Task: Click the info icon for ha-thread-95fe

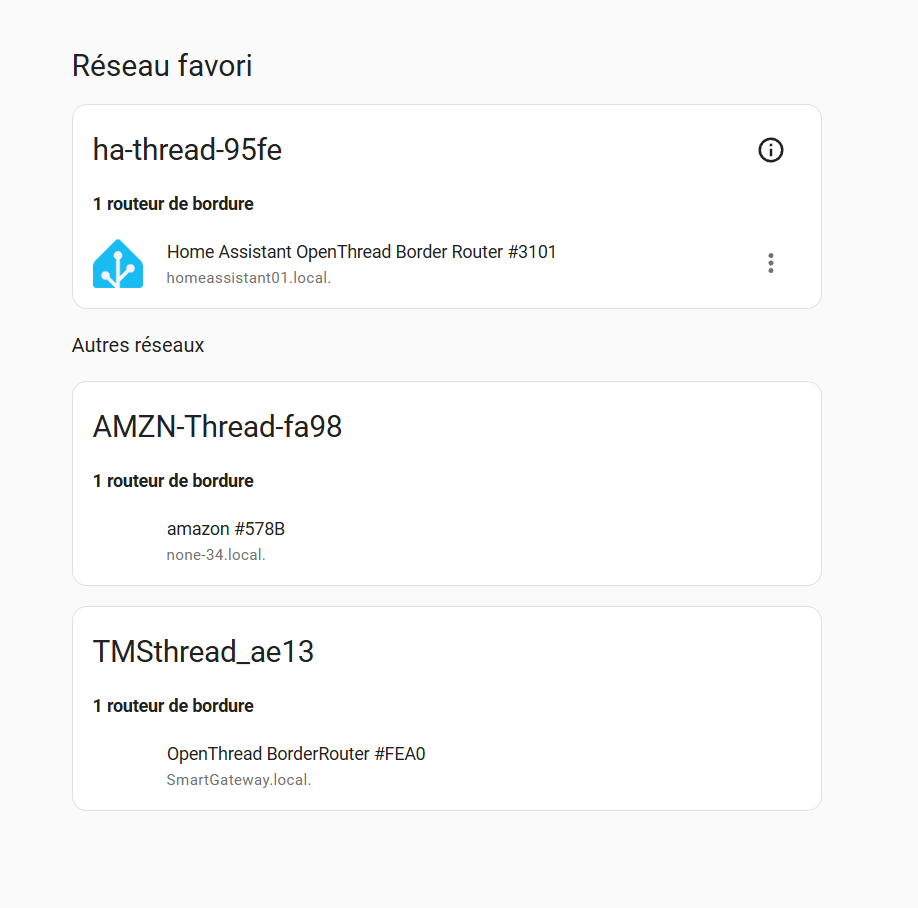Action: [770, 150]
